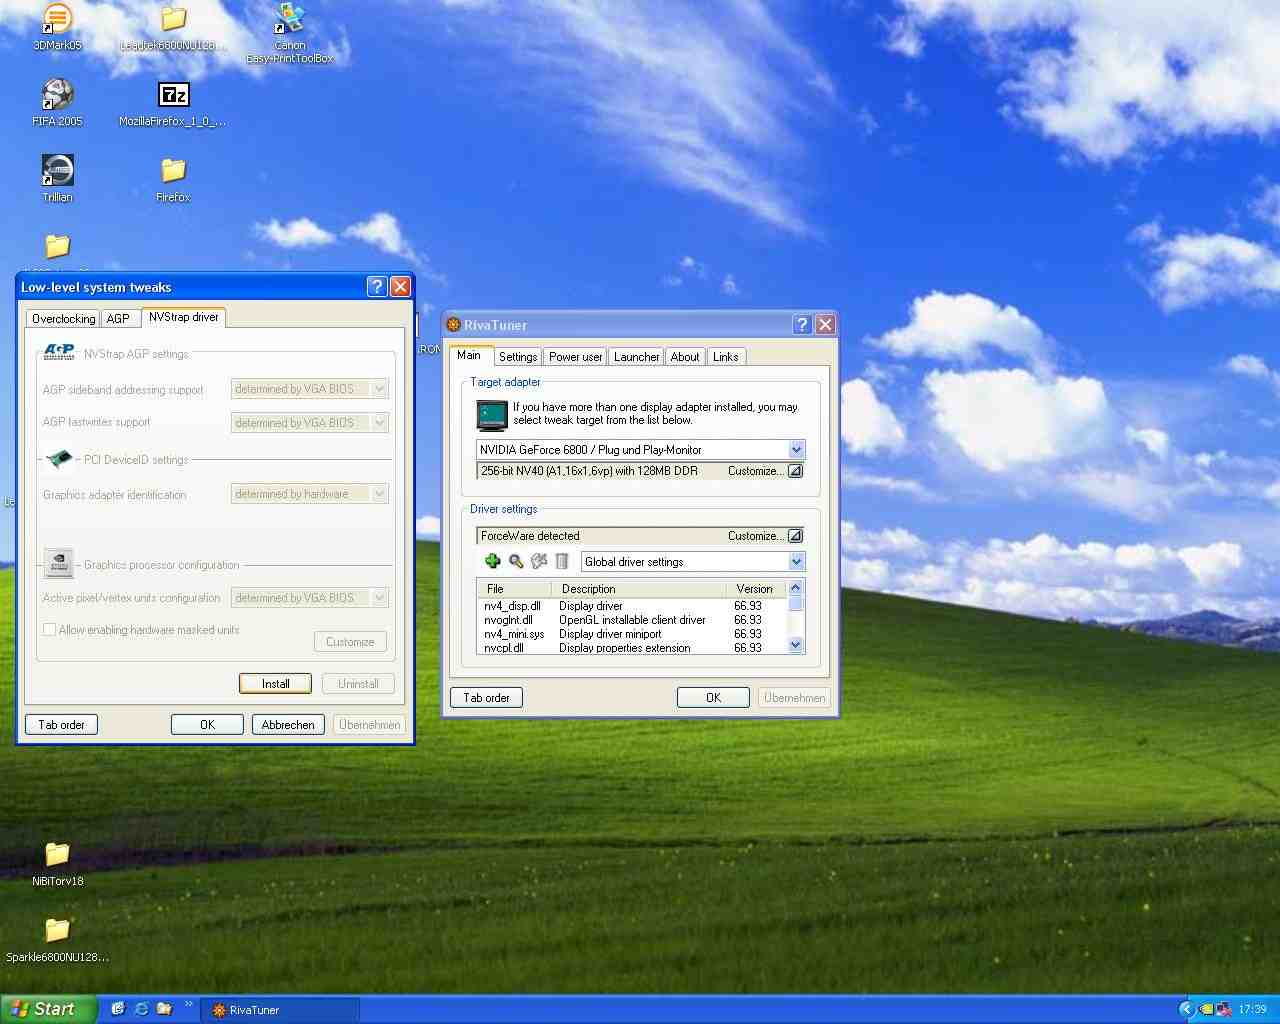Viewport: 1280px width, 1024px height.
Task: Expand the quick launch overflow chevron
Action: tap(188, 1004)
